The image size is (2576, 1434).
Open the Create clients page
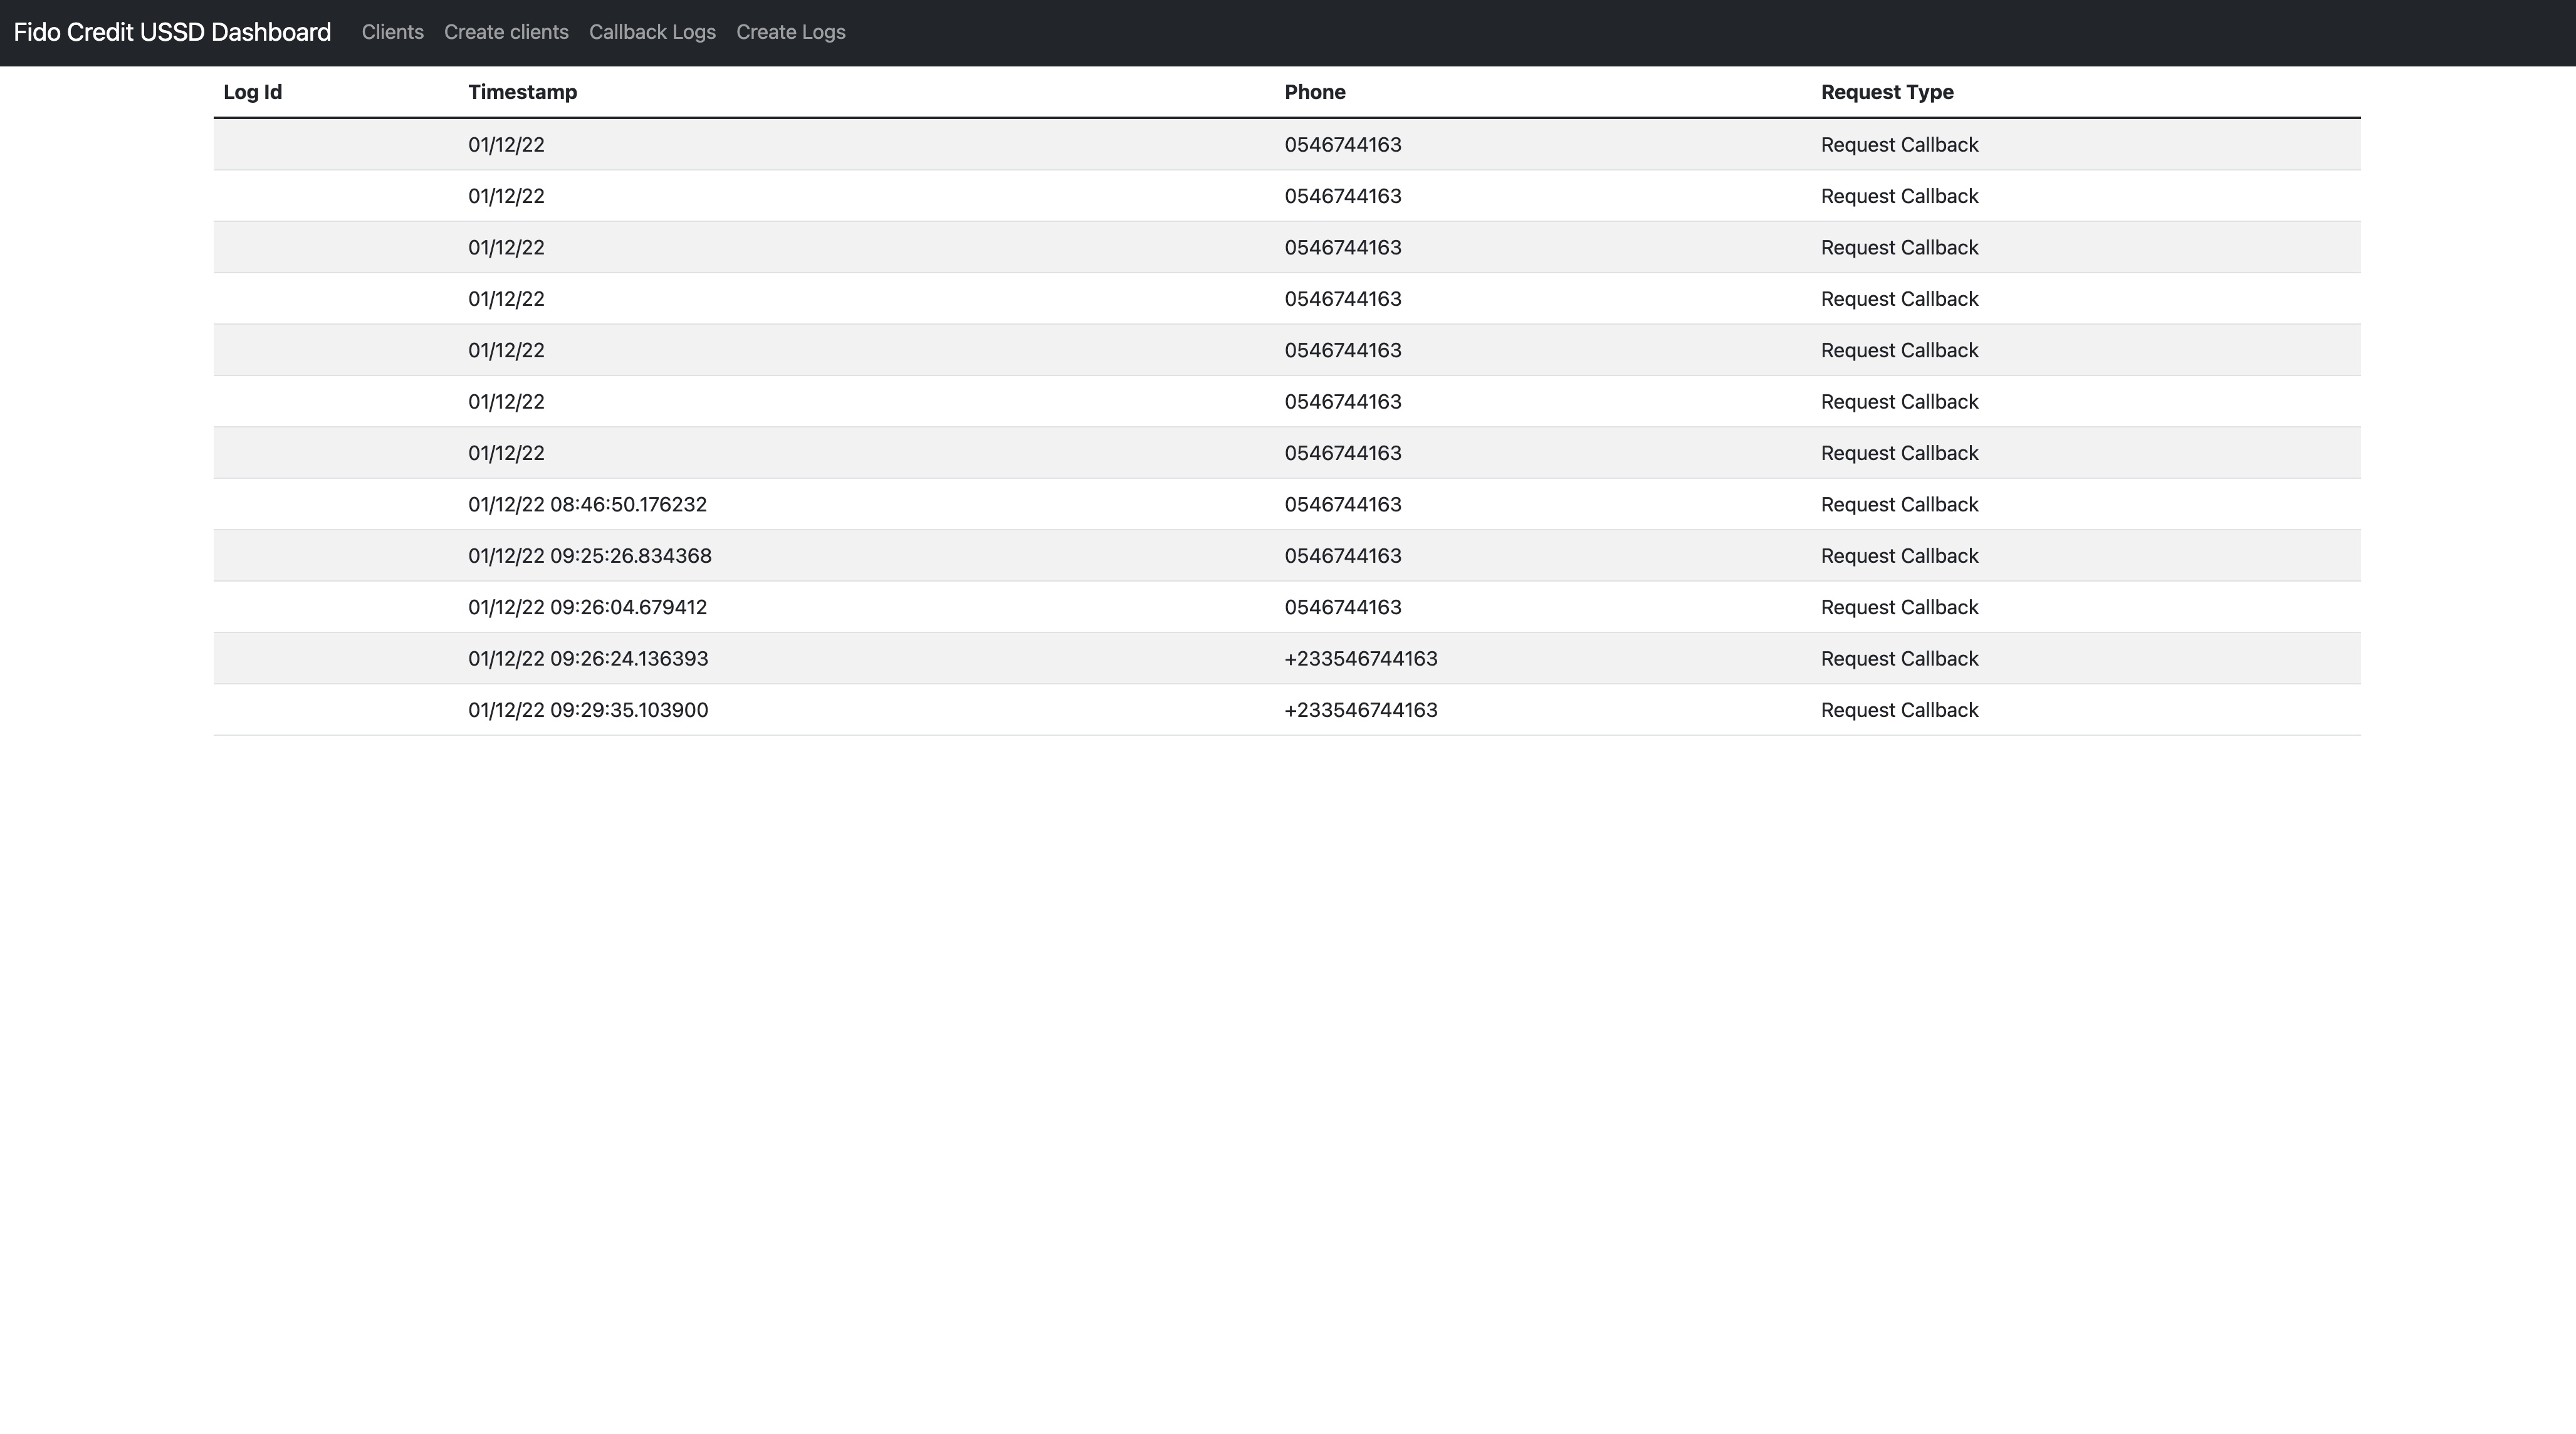coord(506,32)
